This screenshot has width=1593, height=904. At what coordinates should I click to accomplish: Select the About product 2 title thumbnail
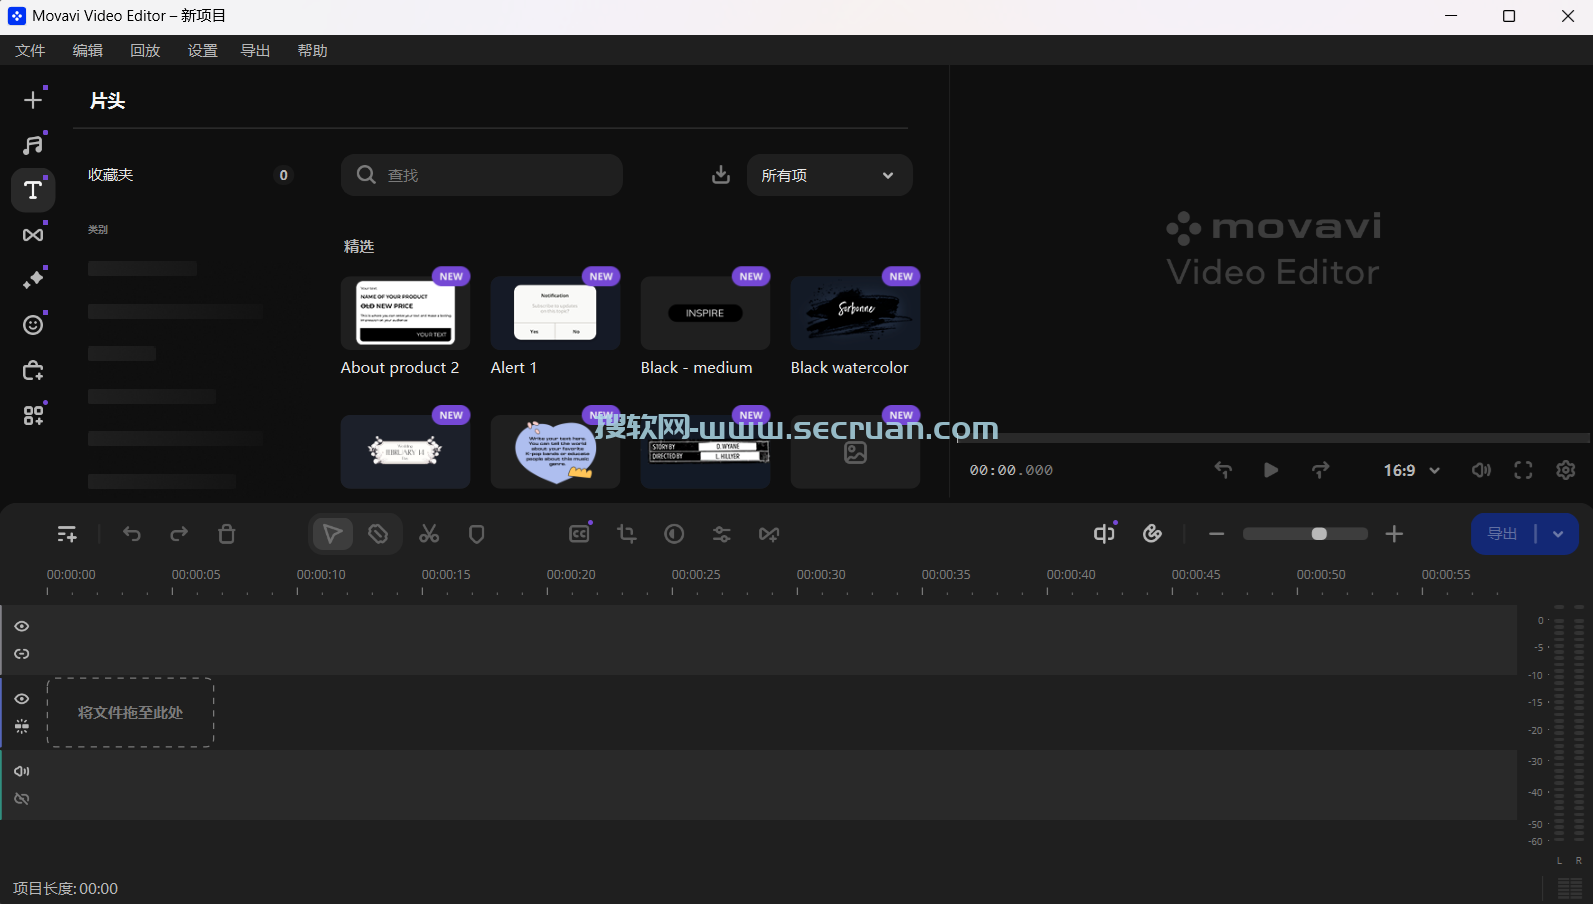coord(405,313)
